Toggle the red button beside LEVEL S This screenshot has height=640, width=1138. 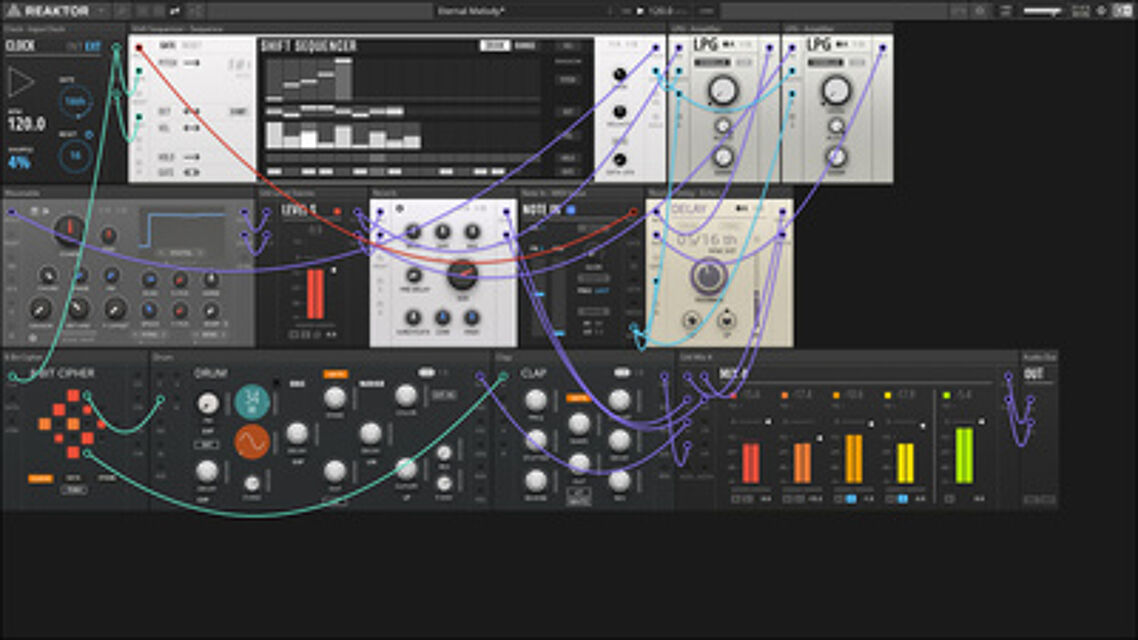337,211
